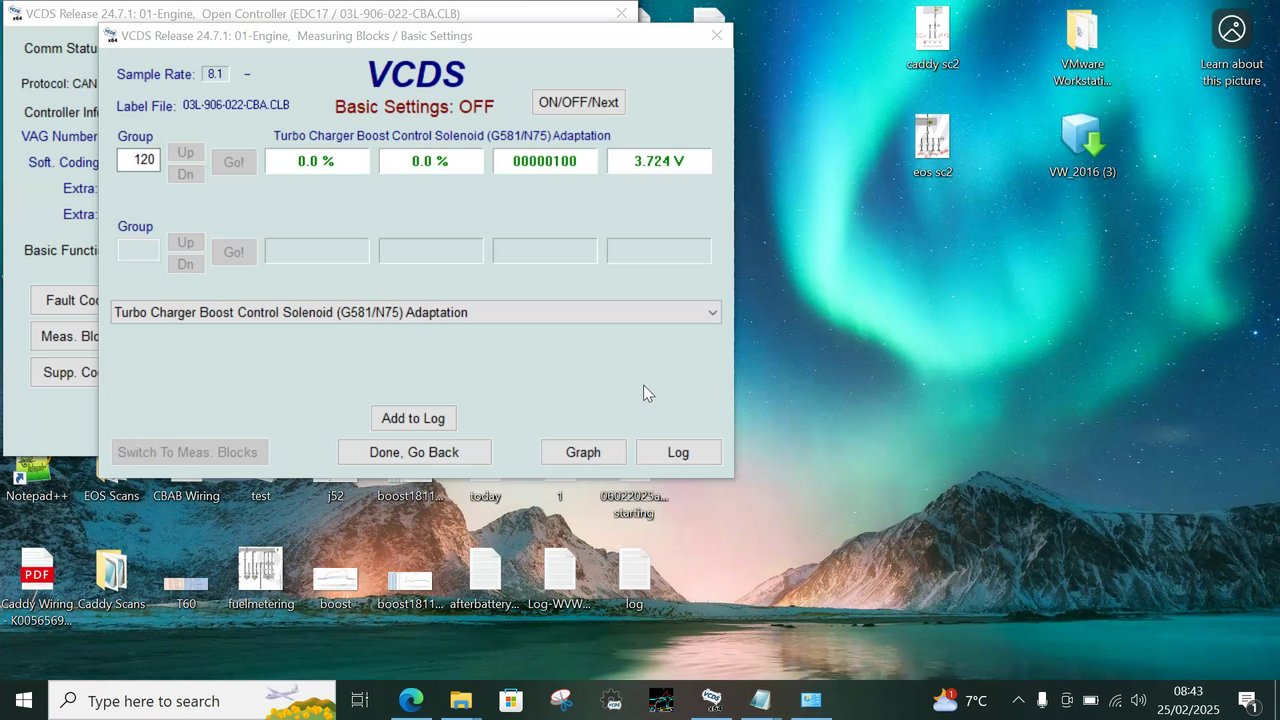The width and height of the screenshot is (1280, 720).
Task: Open network status tray icon
Action: tap(1115, 700)
